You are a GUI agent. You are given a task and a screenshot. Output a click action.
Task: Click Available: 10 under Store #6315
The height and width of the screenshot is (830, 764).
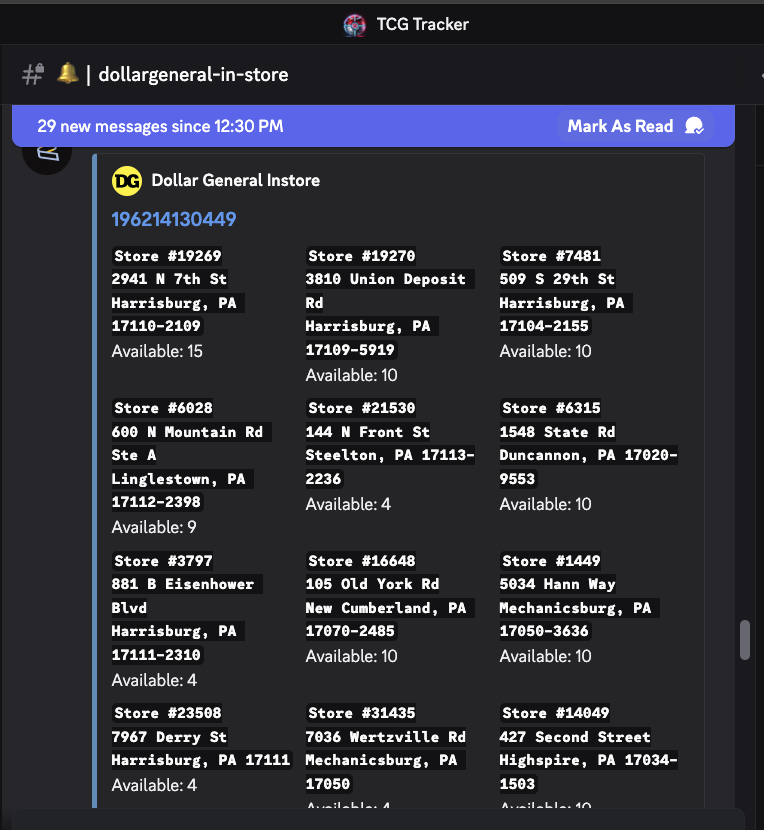tap(545, 504)
